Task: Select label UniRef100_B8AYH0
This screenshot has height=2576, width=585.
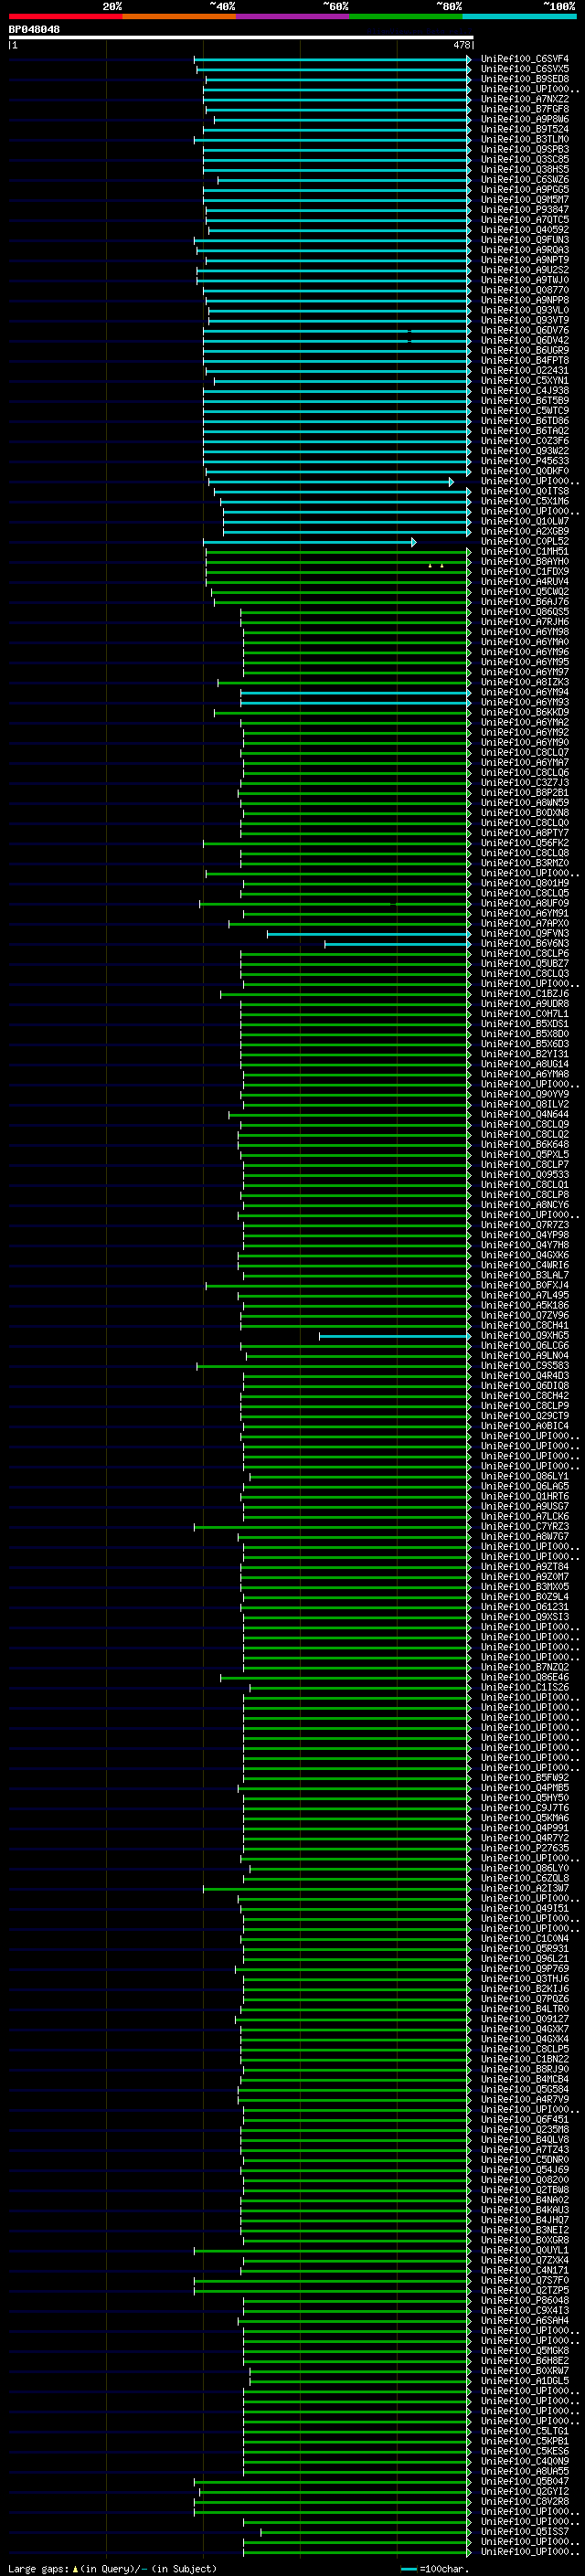Action: 525,562
